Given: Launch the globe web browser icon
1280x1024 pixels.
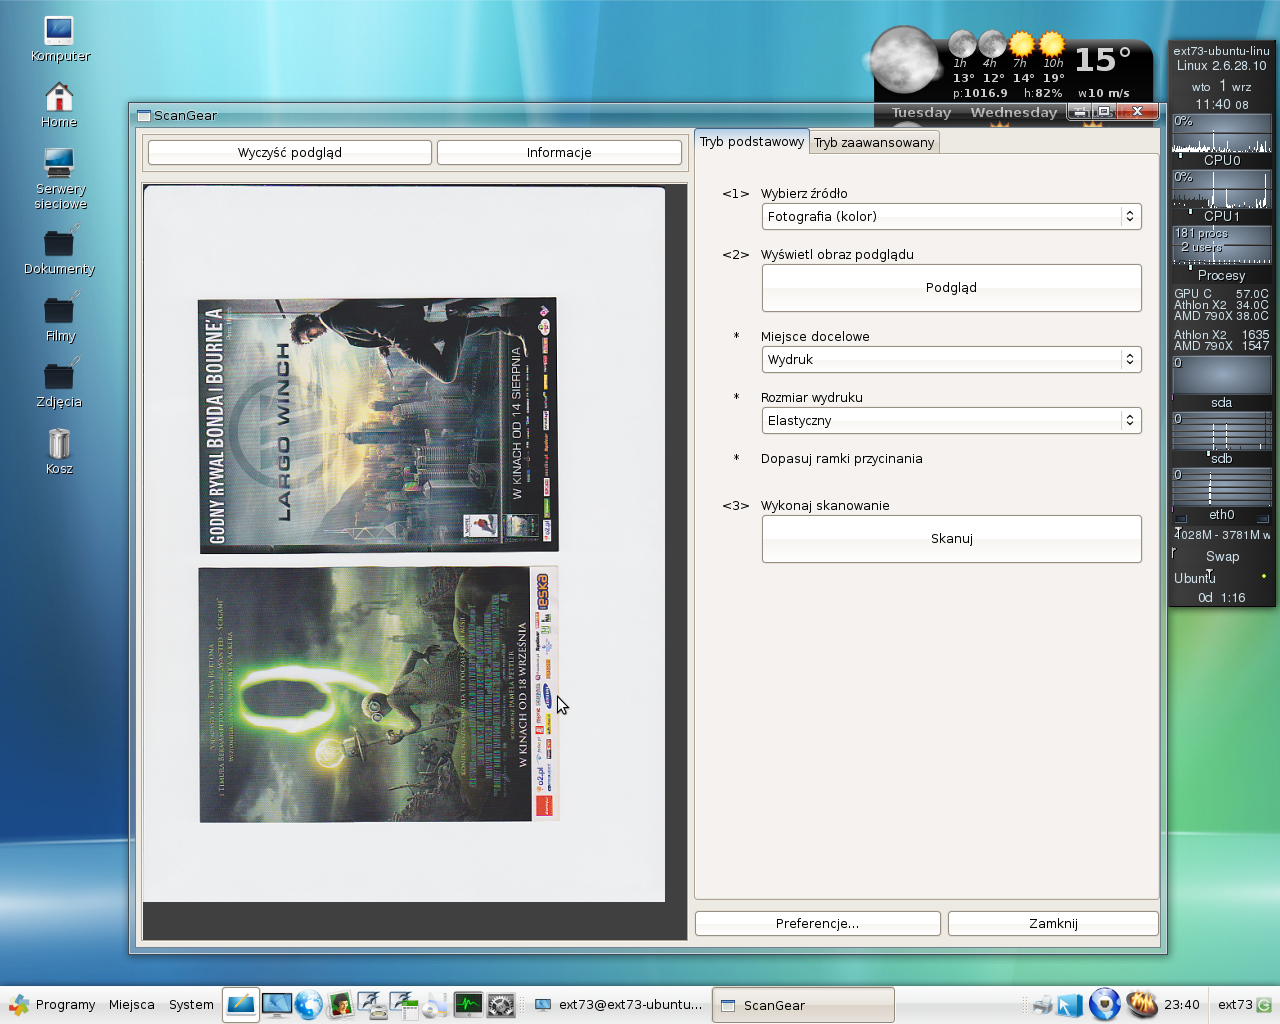Looking at the screenshot, I should click(309, 1005).
